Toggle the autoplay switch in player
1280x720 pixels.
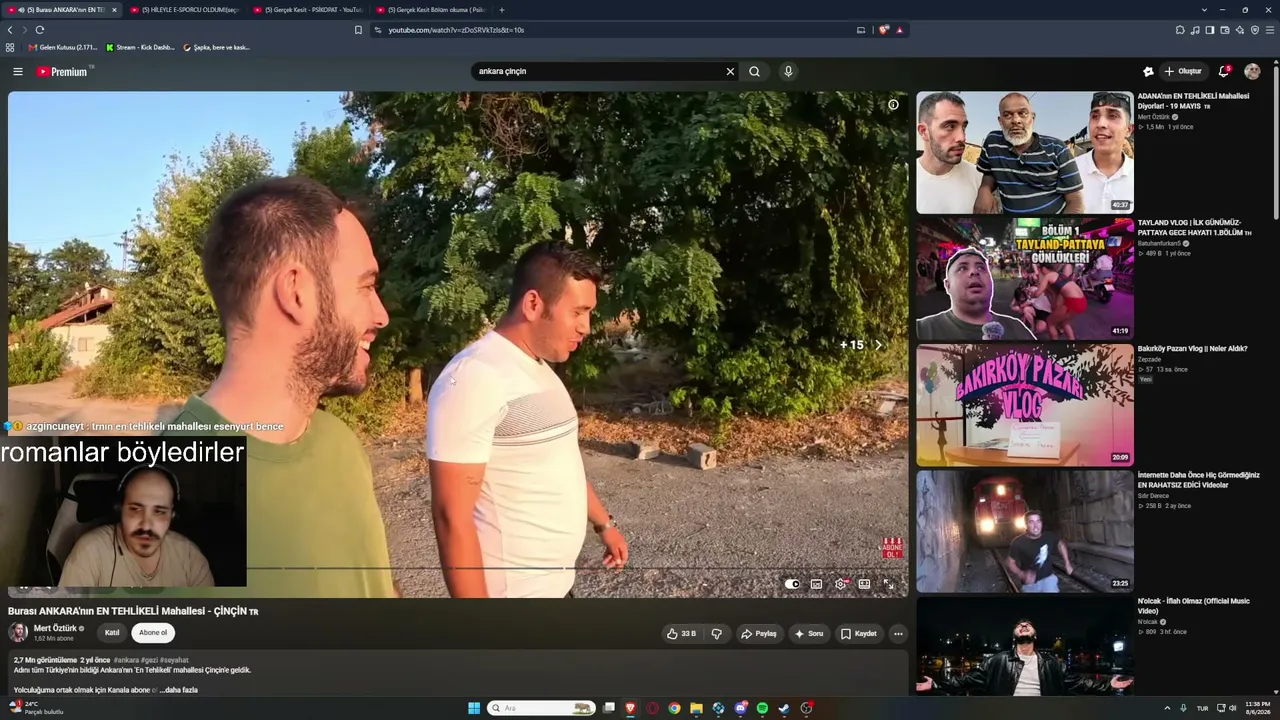[792, 584]
